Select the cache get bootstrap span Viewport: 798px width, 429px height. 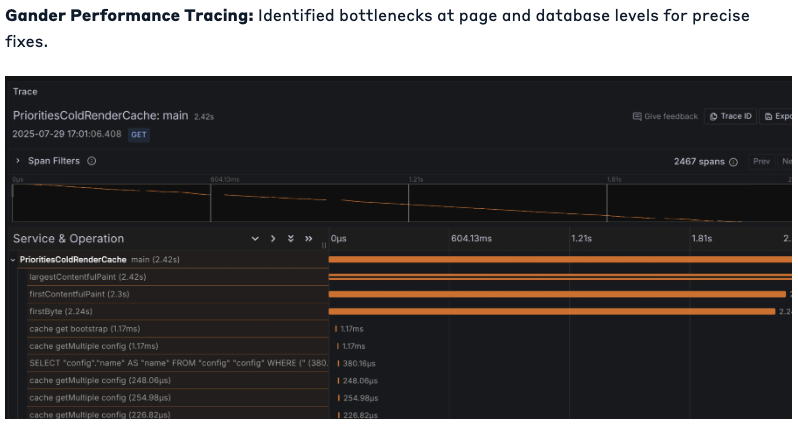point(178,329)
